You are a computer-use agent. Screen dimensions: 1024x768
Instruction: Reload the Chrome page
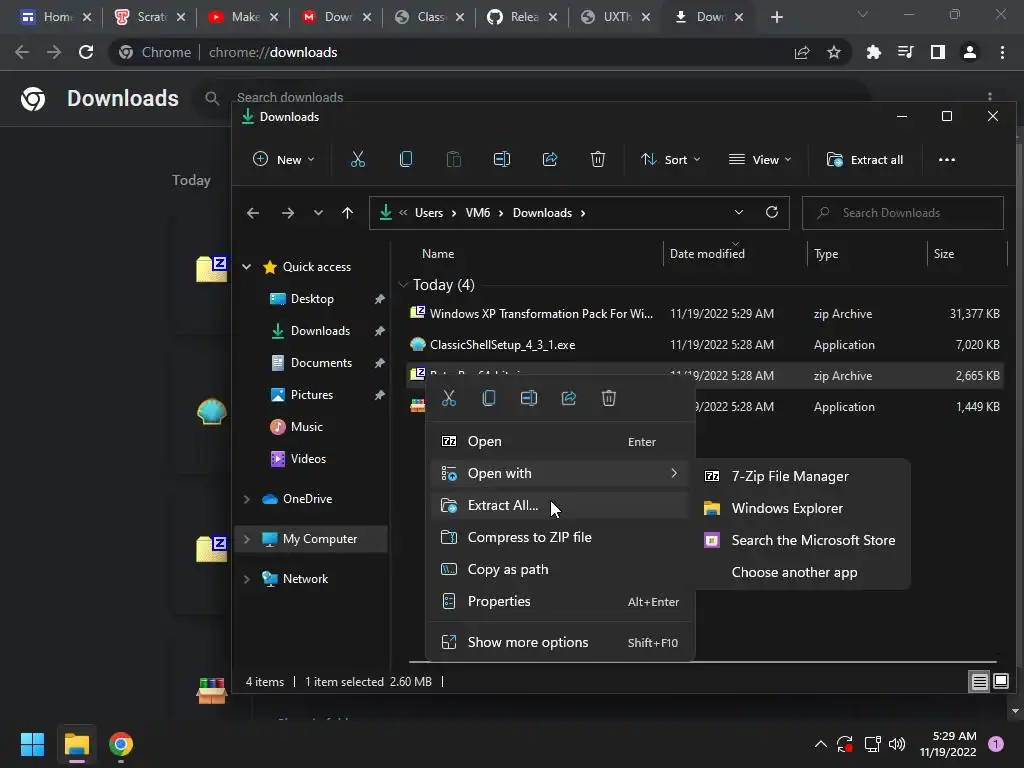(x=86, y=52)
